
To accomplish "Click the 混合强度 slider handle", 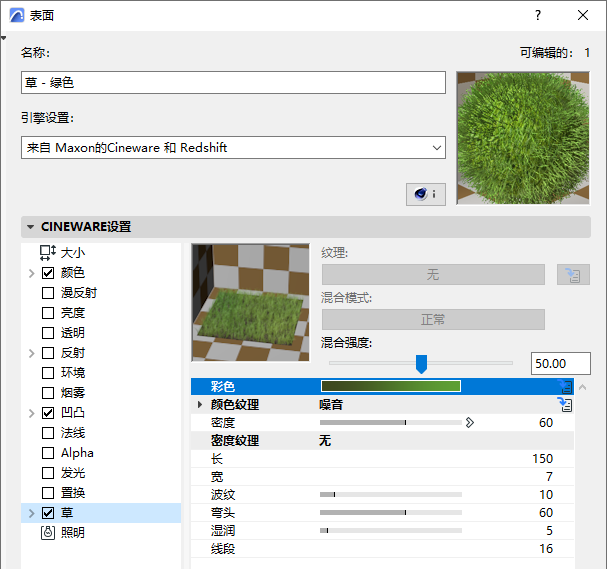I will (x=421, y=364).
